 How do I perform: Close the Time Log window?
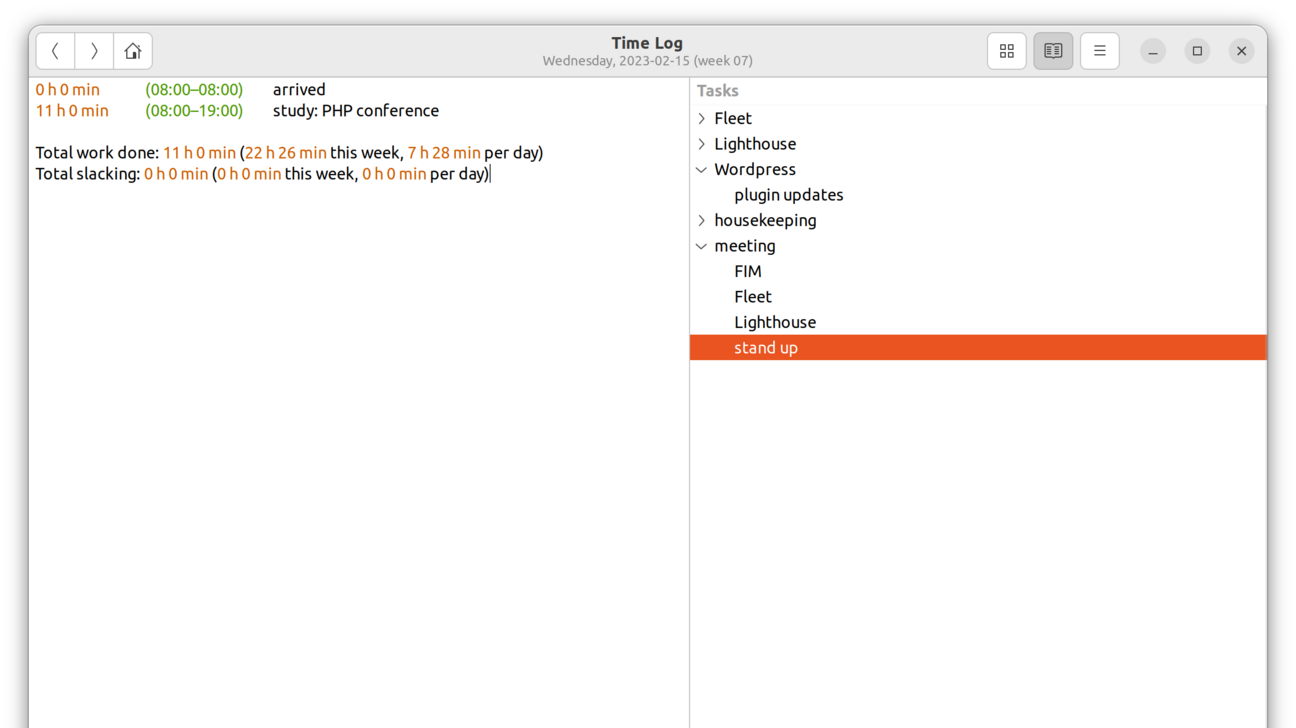click(x=1241, y=51)
